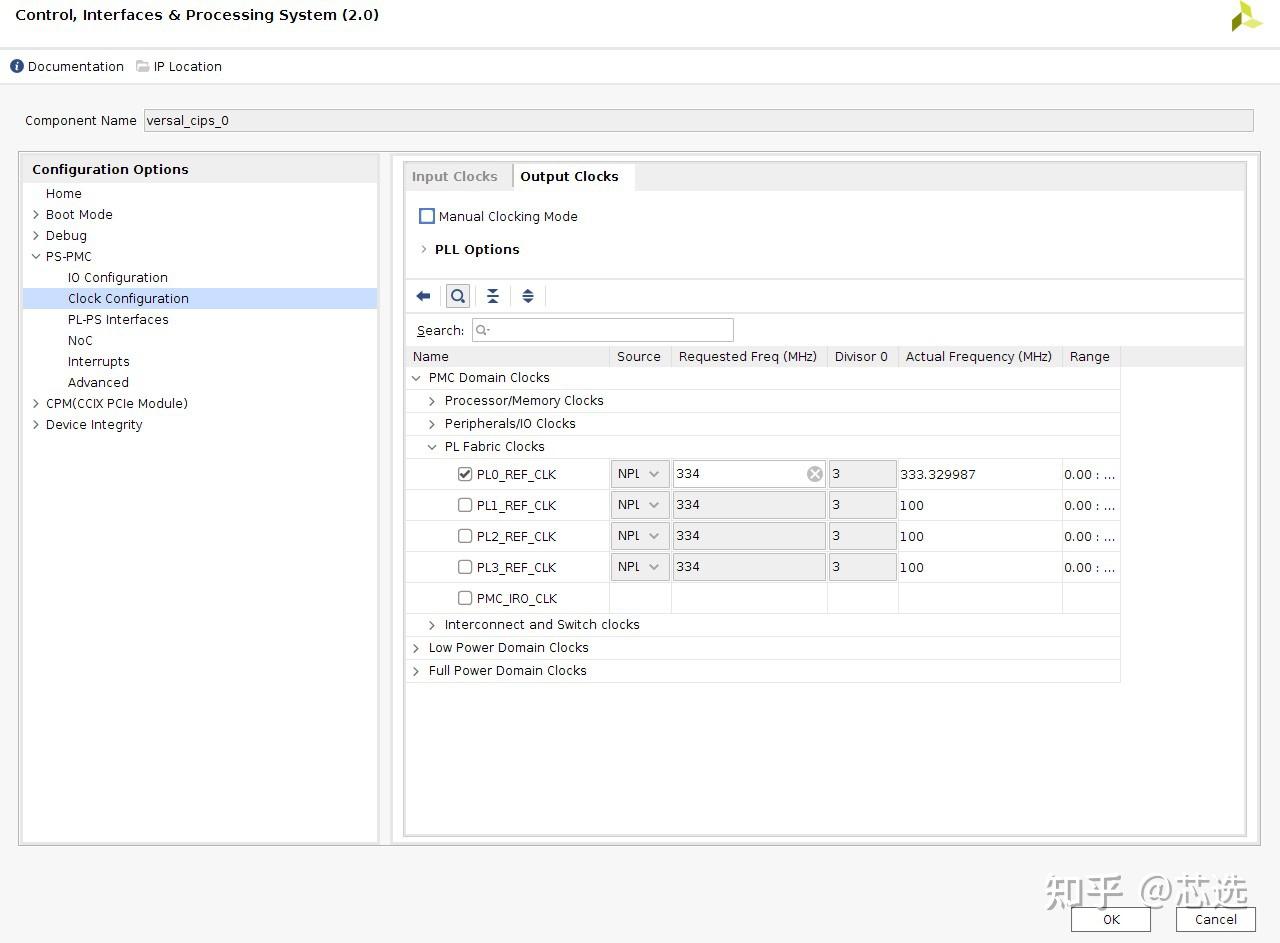Viewport: 1280px width, 943px height.
Task: Enable Manual Clocking Mode checkbox
Action: tap(427, 216)
